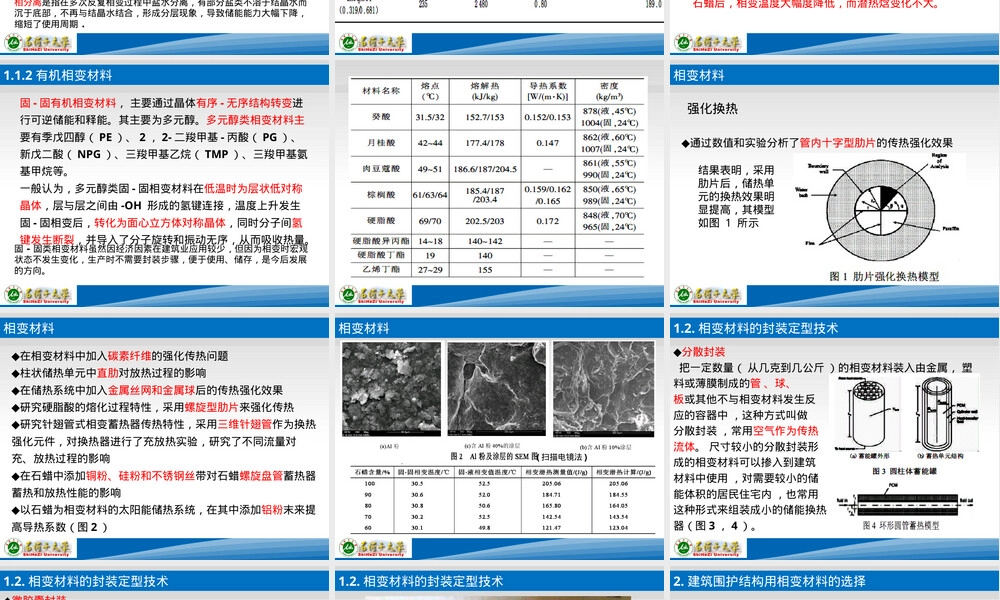Click the 0.172 thermal conductivity cell
The width and height of the screenshot is (1000, 600).
(x=547, y=221)
